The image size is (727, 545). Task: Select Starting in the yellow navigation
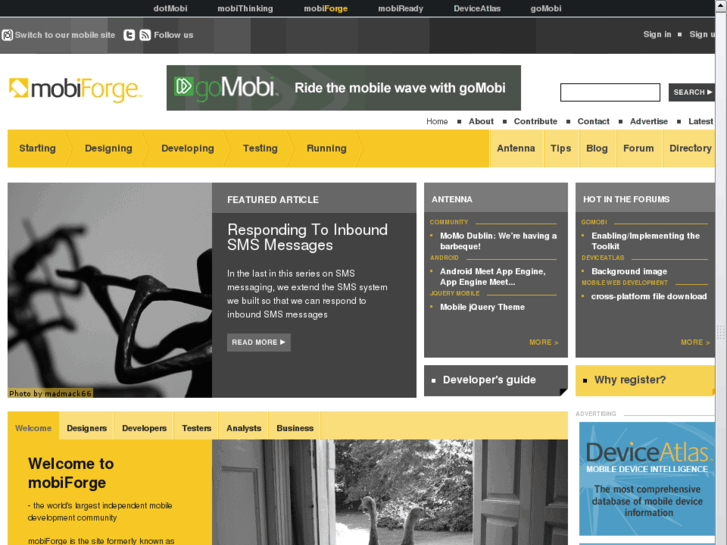(x=38, y=148)
